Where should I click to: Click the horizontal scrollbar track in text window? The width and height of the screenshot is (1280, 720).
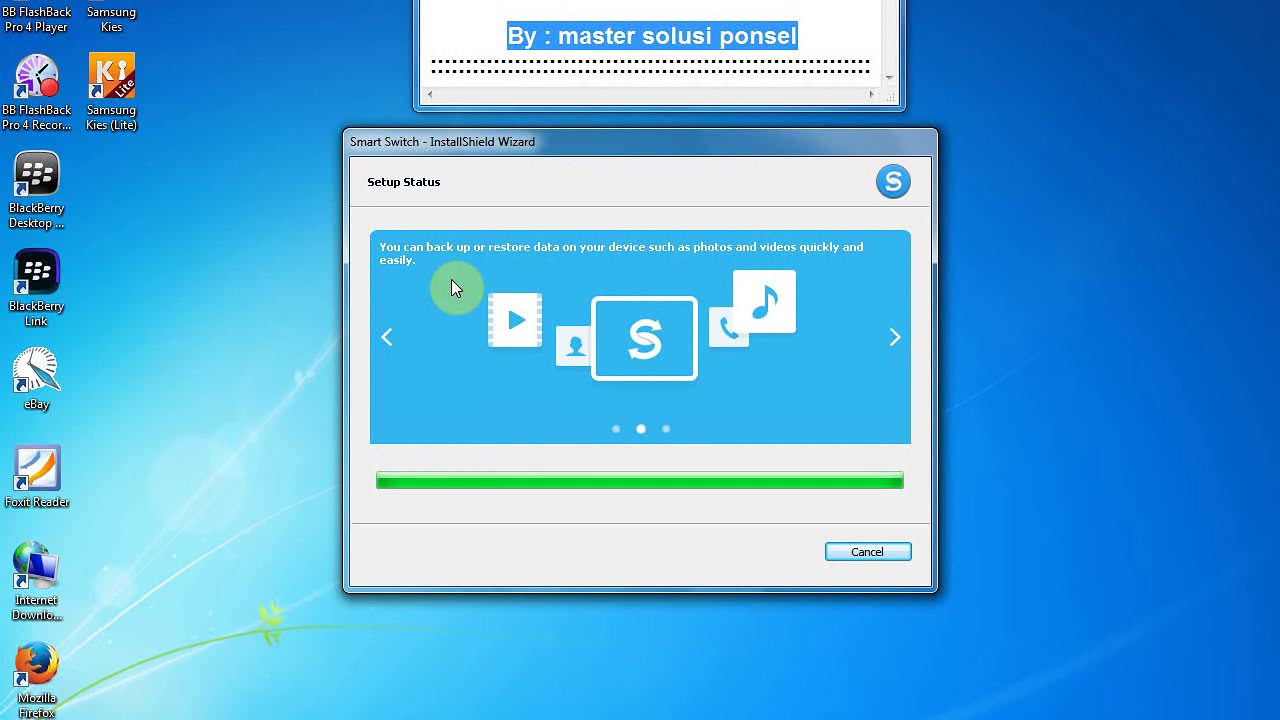650,94
